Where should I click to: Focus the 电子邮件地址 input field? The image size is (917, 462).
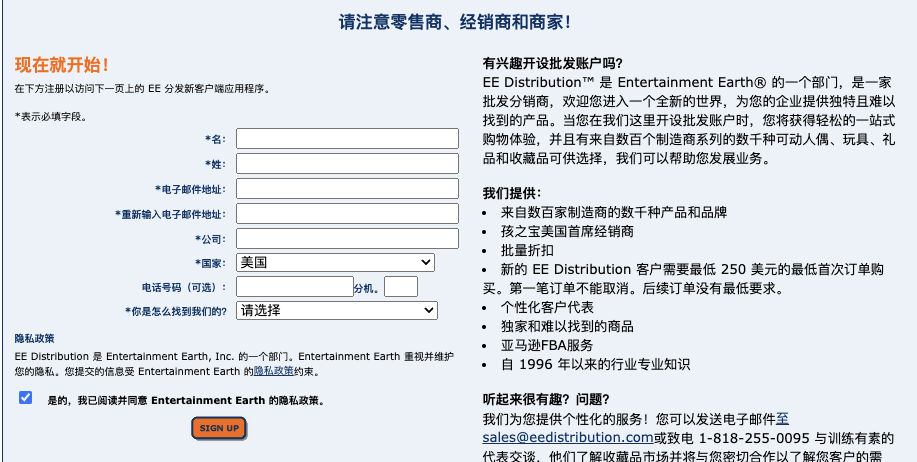(347, 189)
